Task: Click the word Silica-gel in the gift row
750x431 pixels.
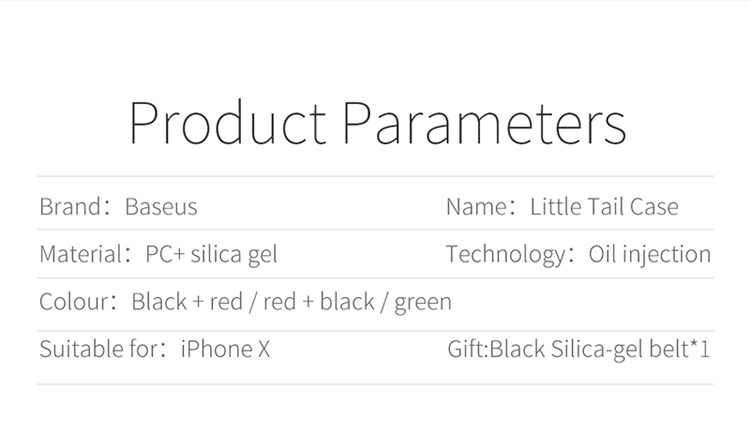Action: pyautogui.click(x=596, y=349)
